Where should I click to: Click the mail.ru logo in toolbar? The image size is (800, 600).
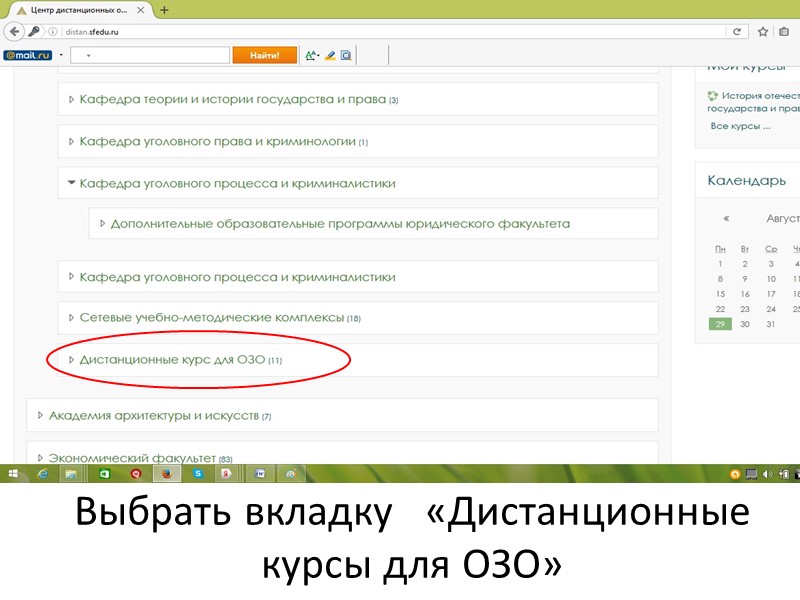pyautogui.click(x=28, y=55)
